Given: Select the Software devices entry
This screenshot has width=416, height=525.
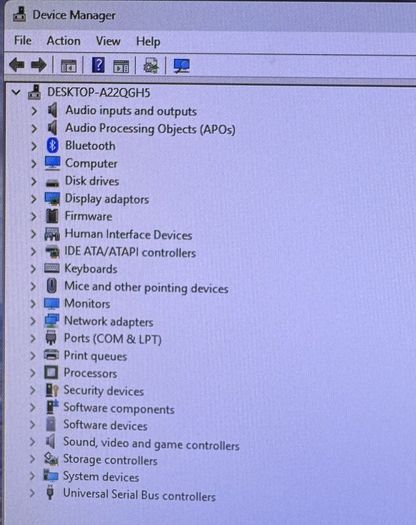Looking at the screenshot, I should point(106,425).
